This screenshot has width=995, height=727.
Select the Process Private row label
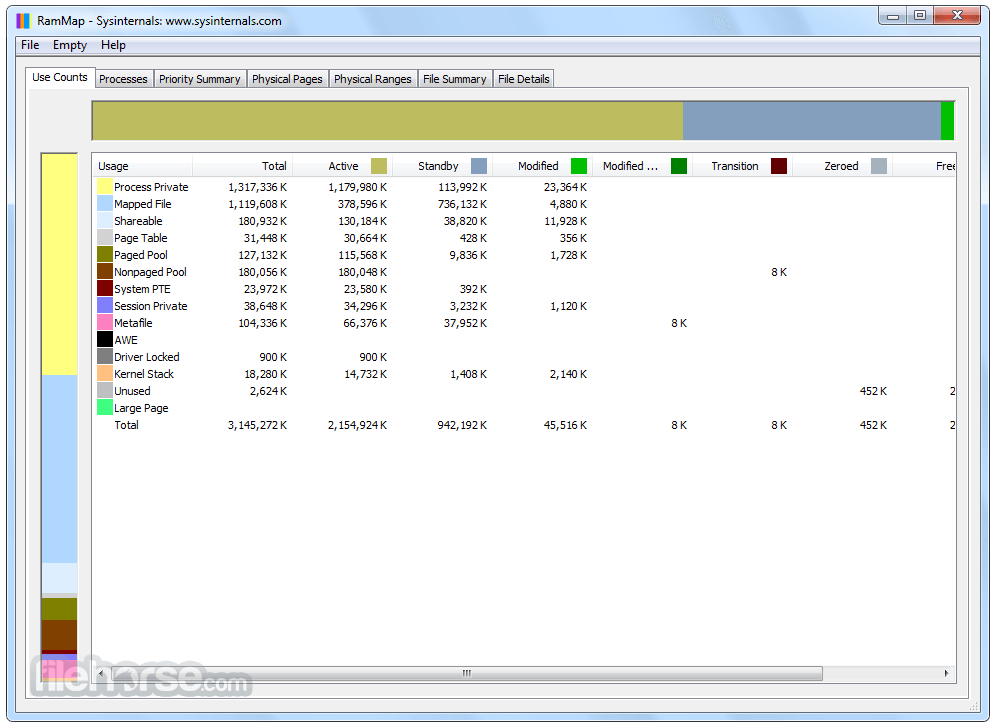point(151,187)
